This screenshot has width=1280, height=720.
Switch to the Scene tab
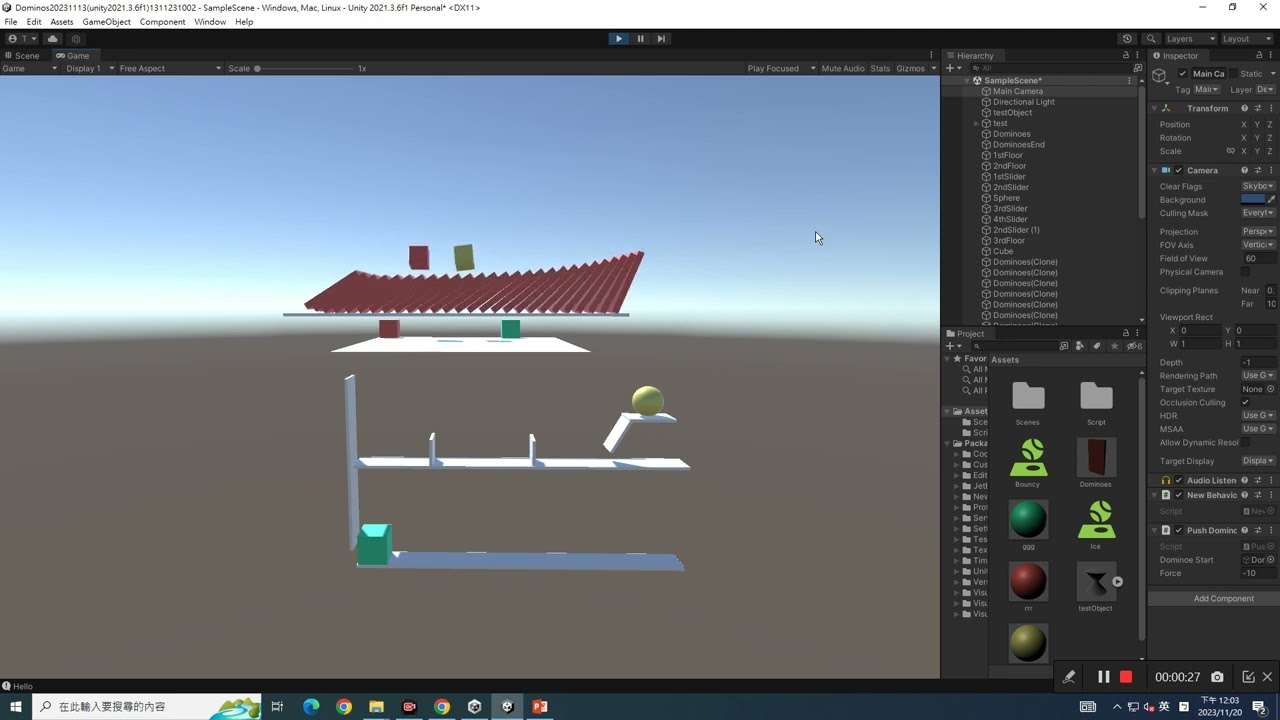(x=23, y=56)
